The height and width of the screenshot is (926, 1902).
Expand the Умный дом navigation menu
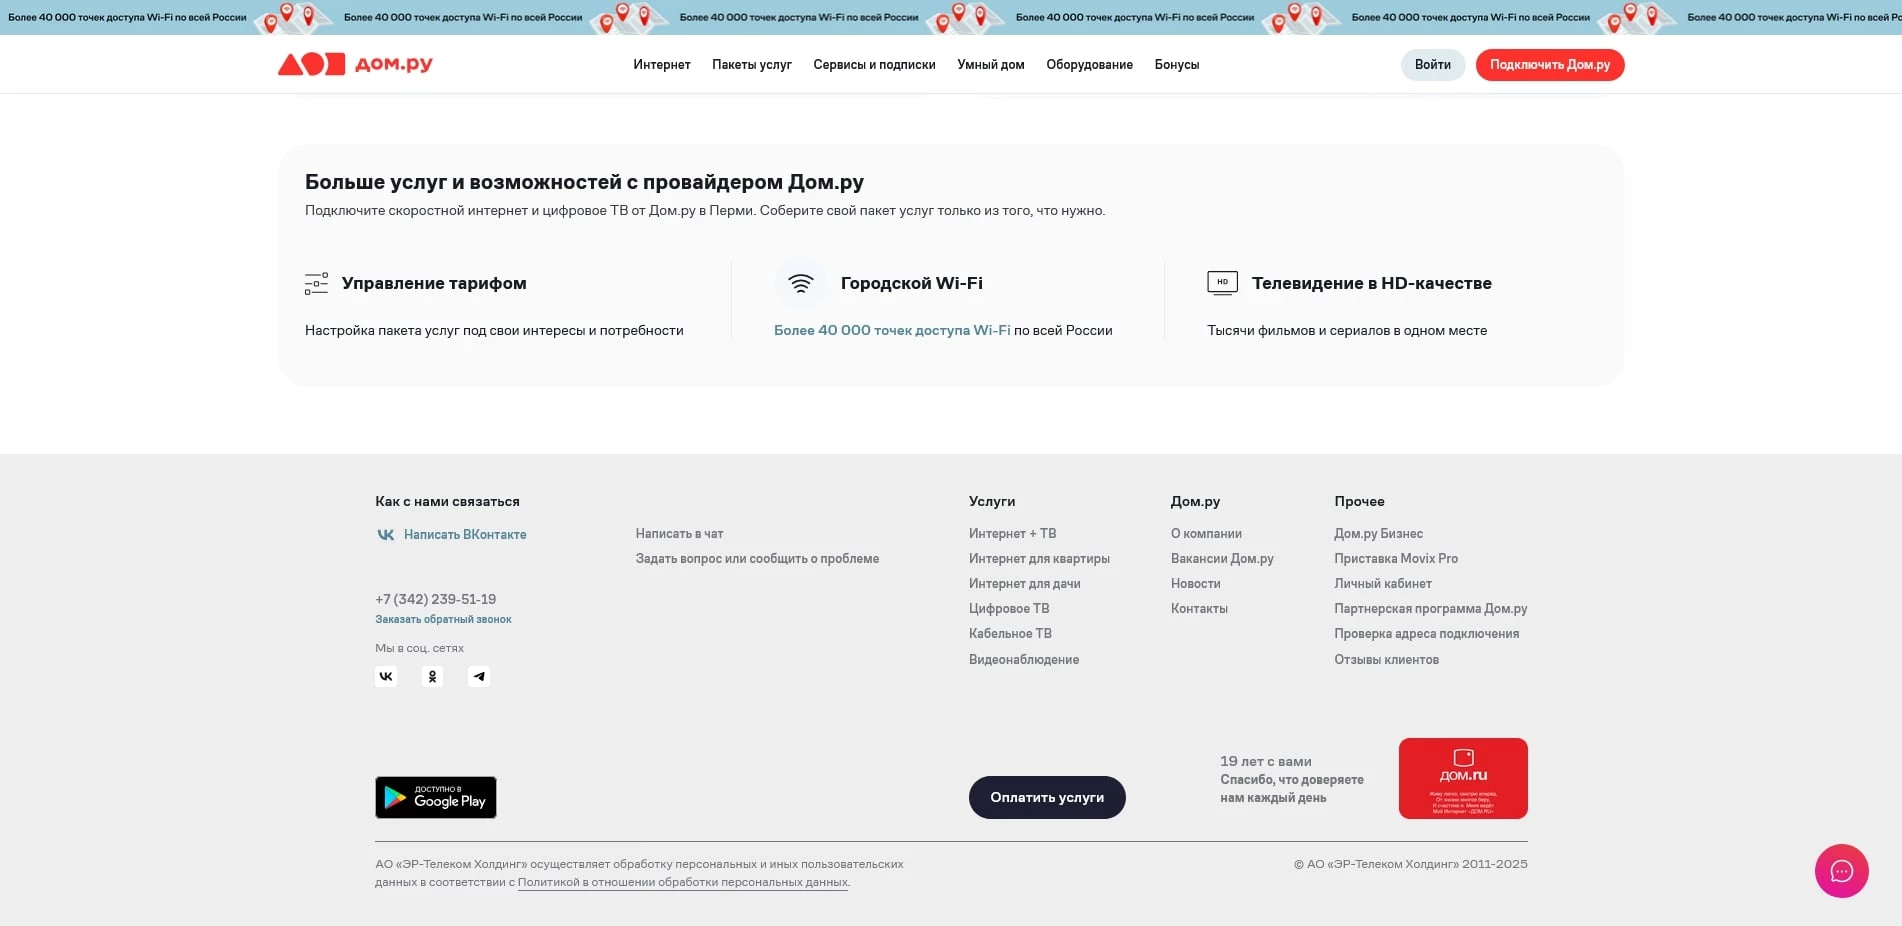[990, 65]
